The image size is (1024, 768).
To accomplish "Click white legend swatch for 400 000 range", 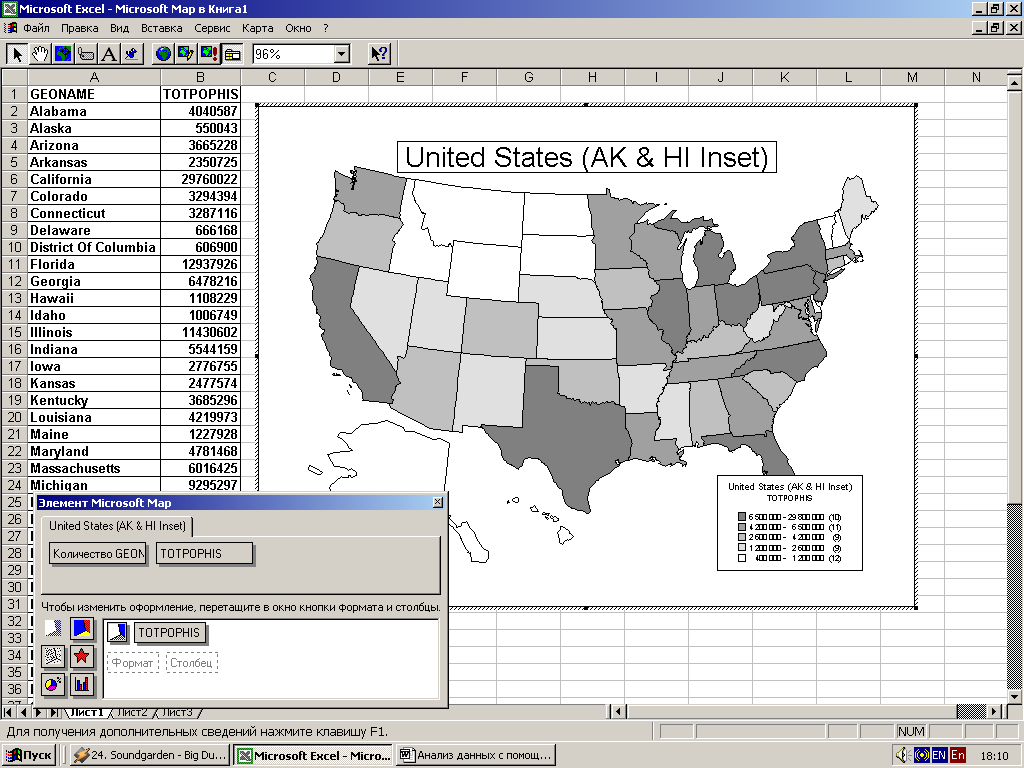I will coord(741,558).
